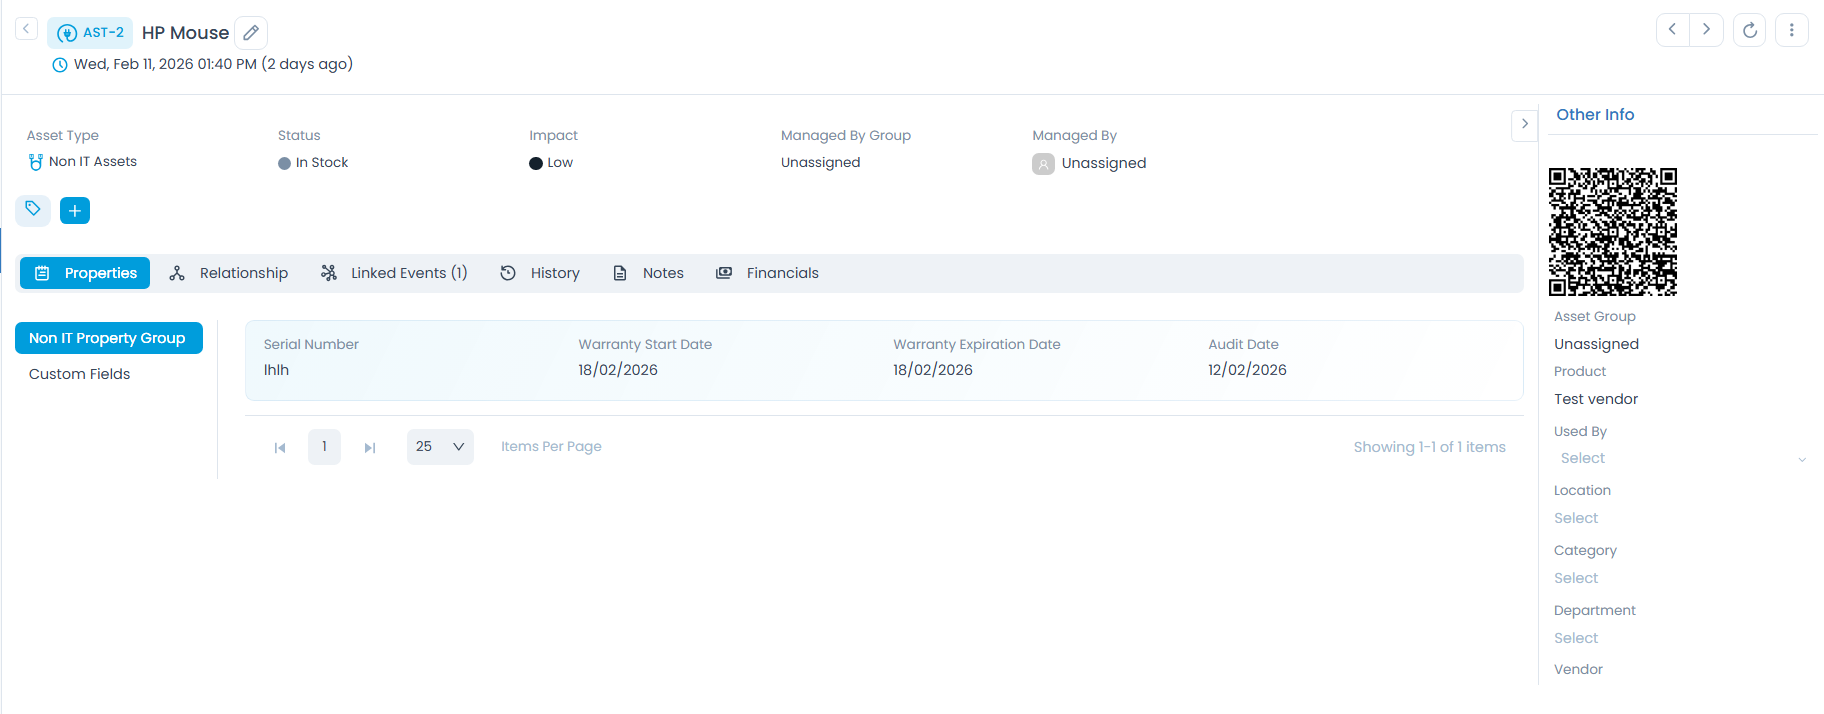Screen dimensions: 1824x714
Task: Click the In Stock status value
Action: point(313,162)
